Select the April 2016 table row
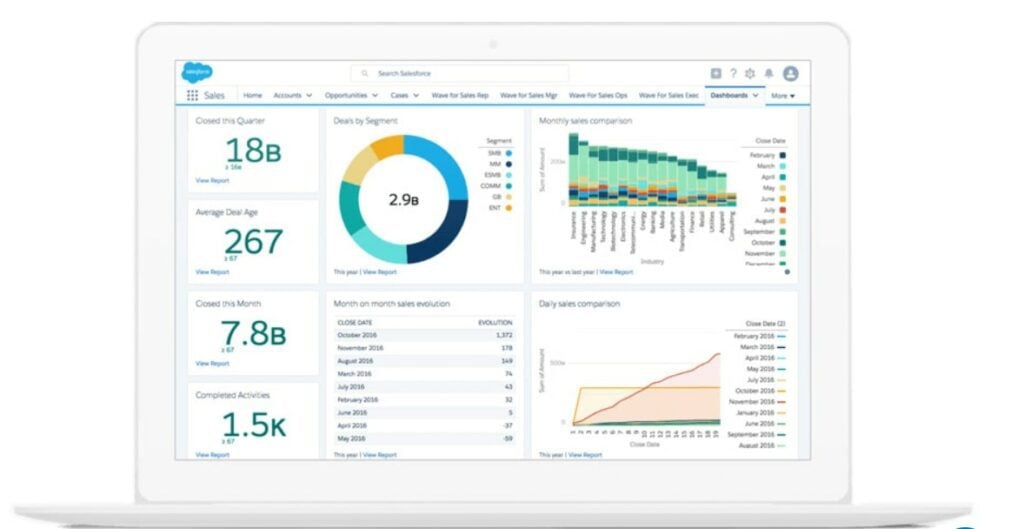This screenshot has width=1024, height=529. [x=424, y=426]
